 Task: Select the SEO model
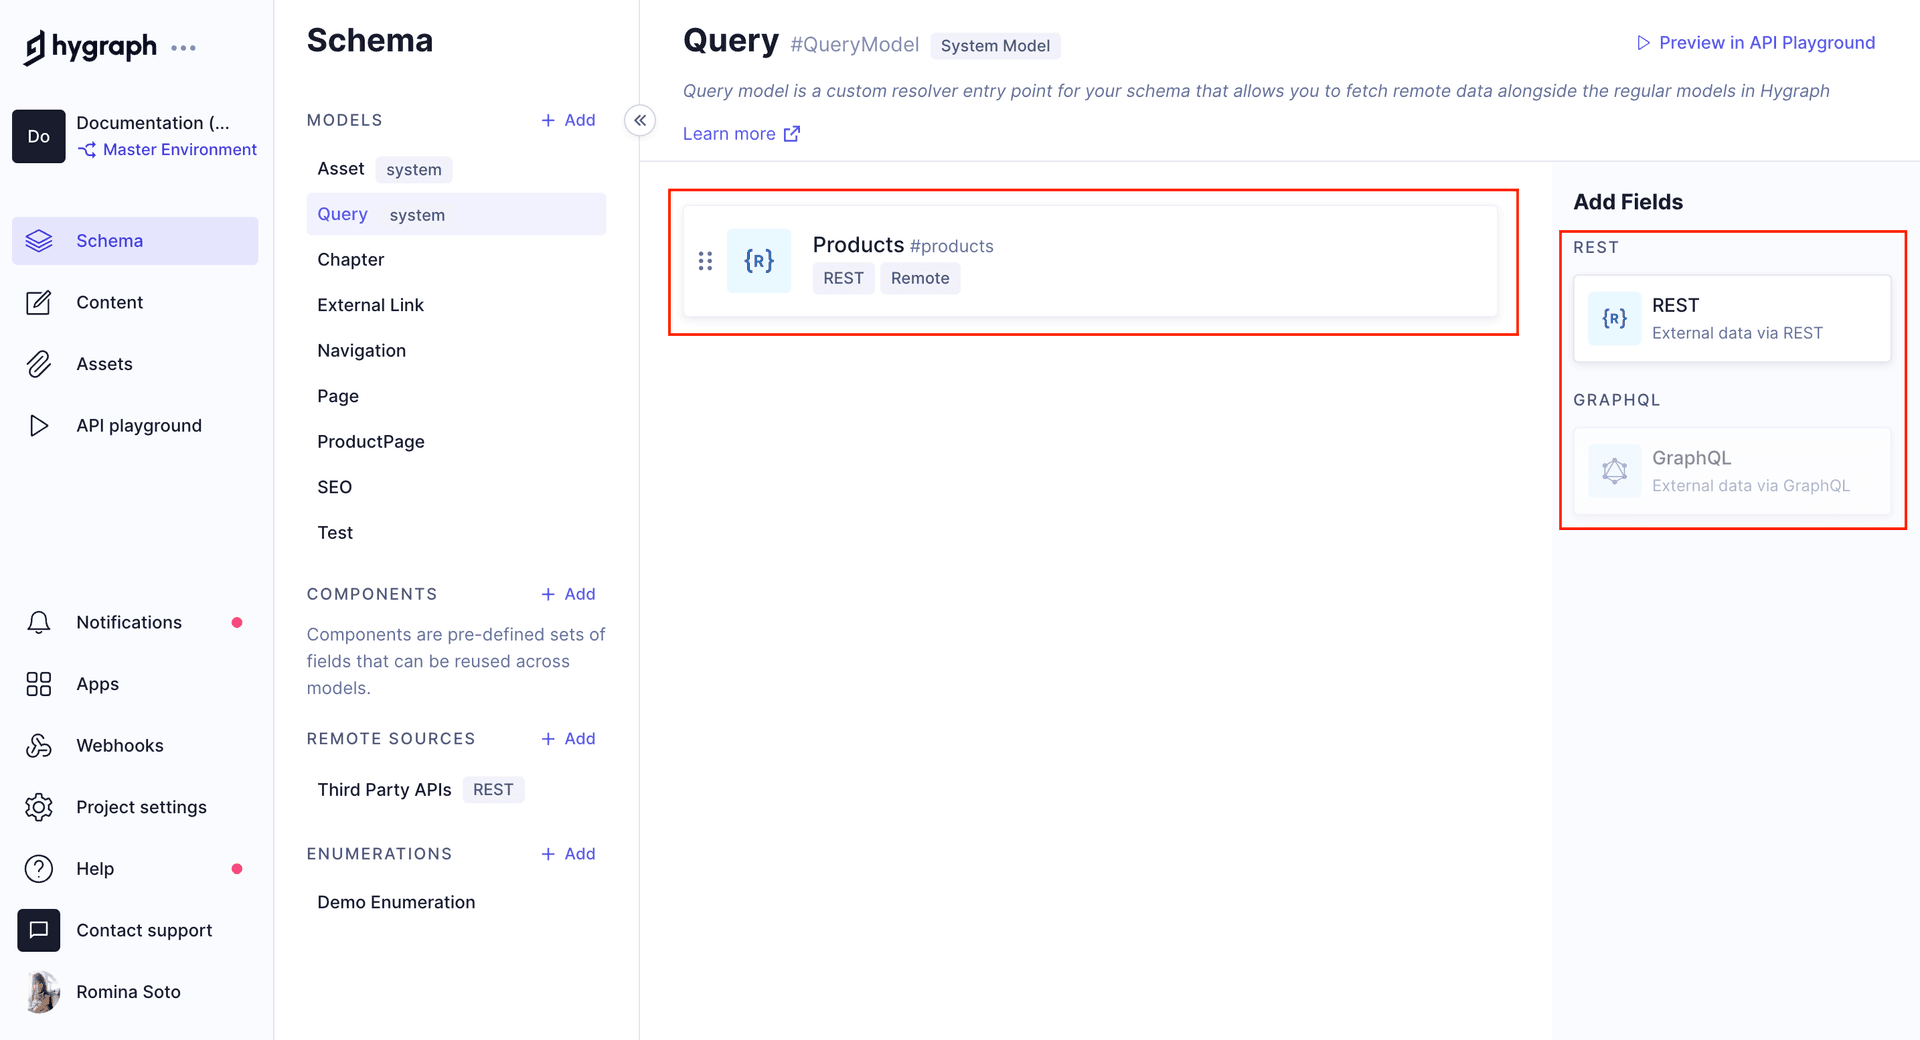(456, 487)
